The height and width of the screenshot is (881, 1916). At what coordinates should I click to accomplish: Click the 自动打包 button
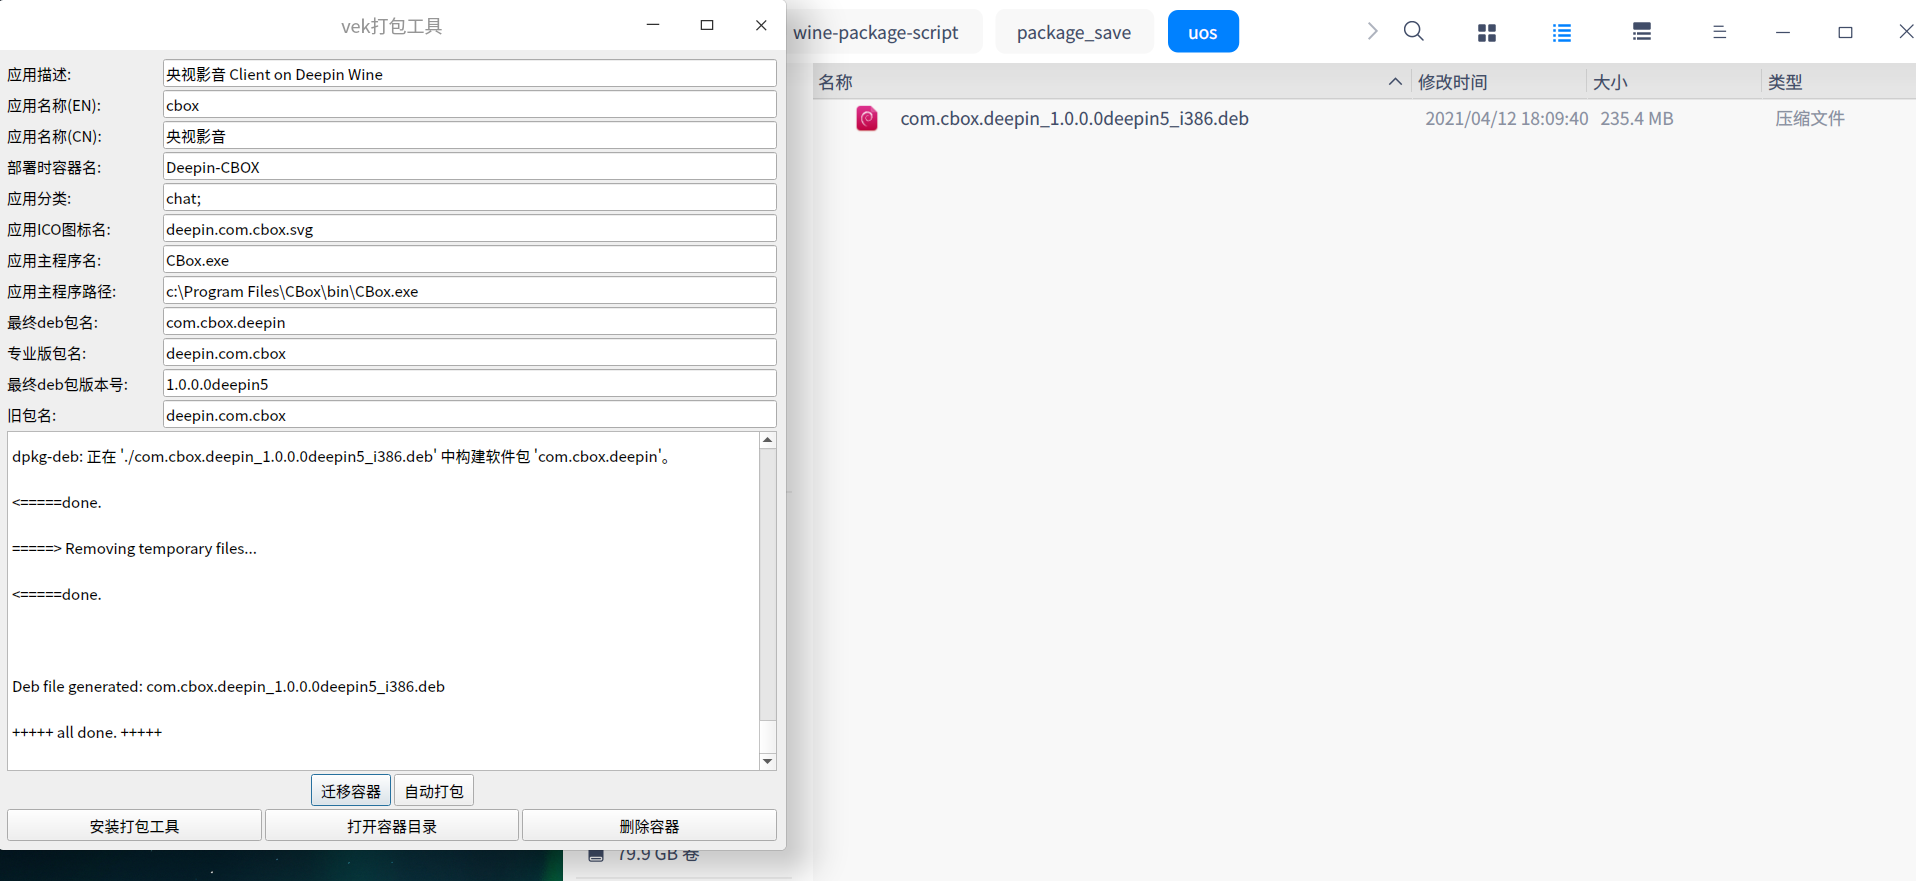[434, 791]
